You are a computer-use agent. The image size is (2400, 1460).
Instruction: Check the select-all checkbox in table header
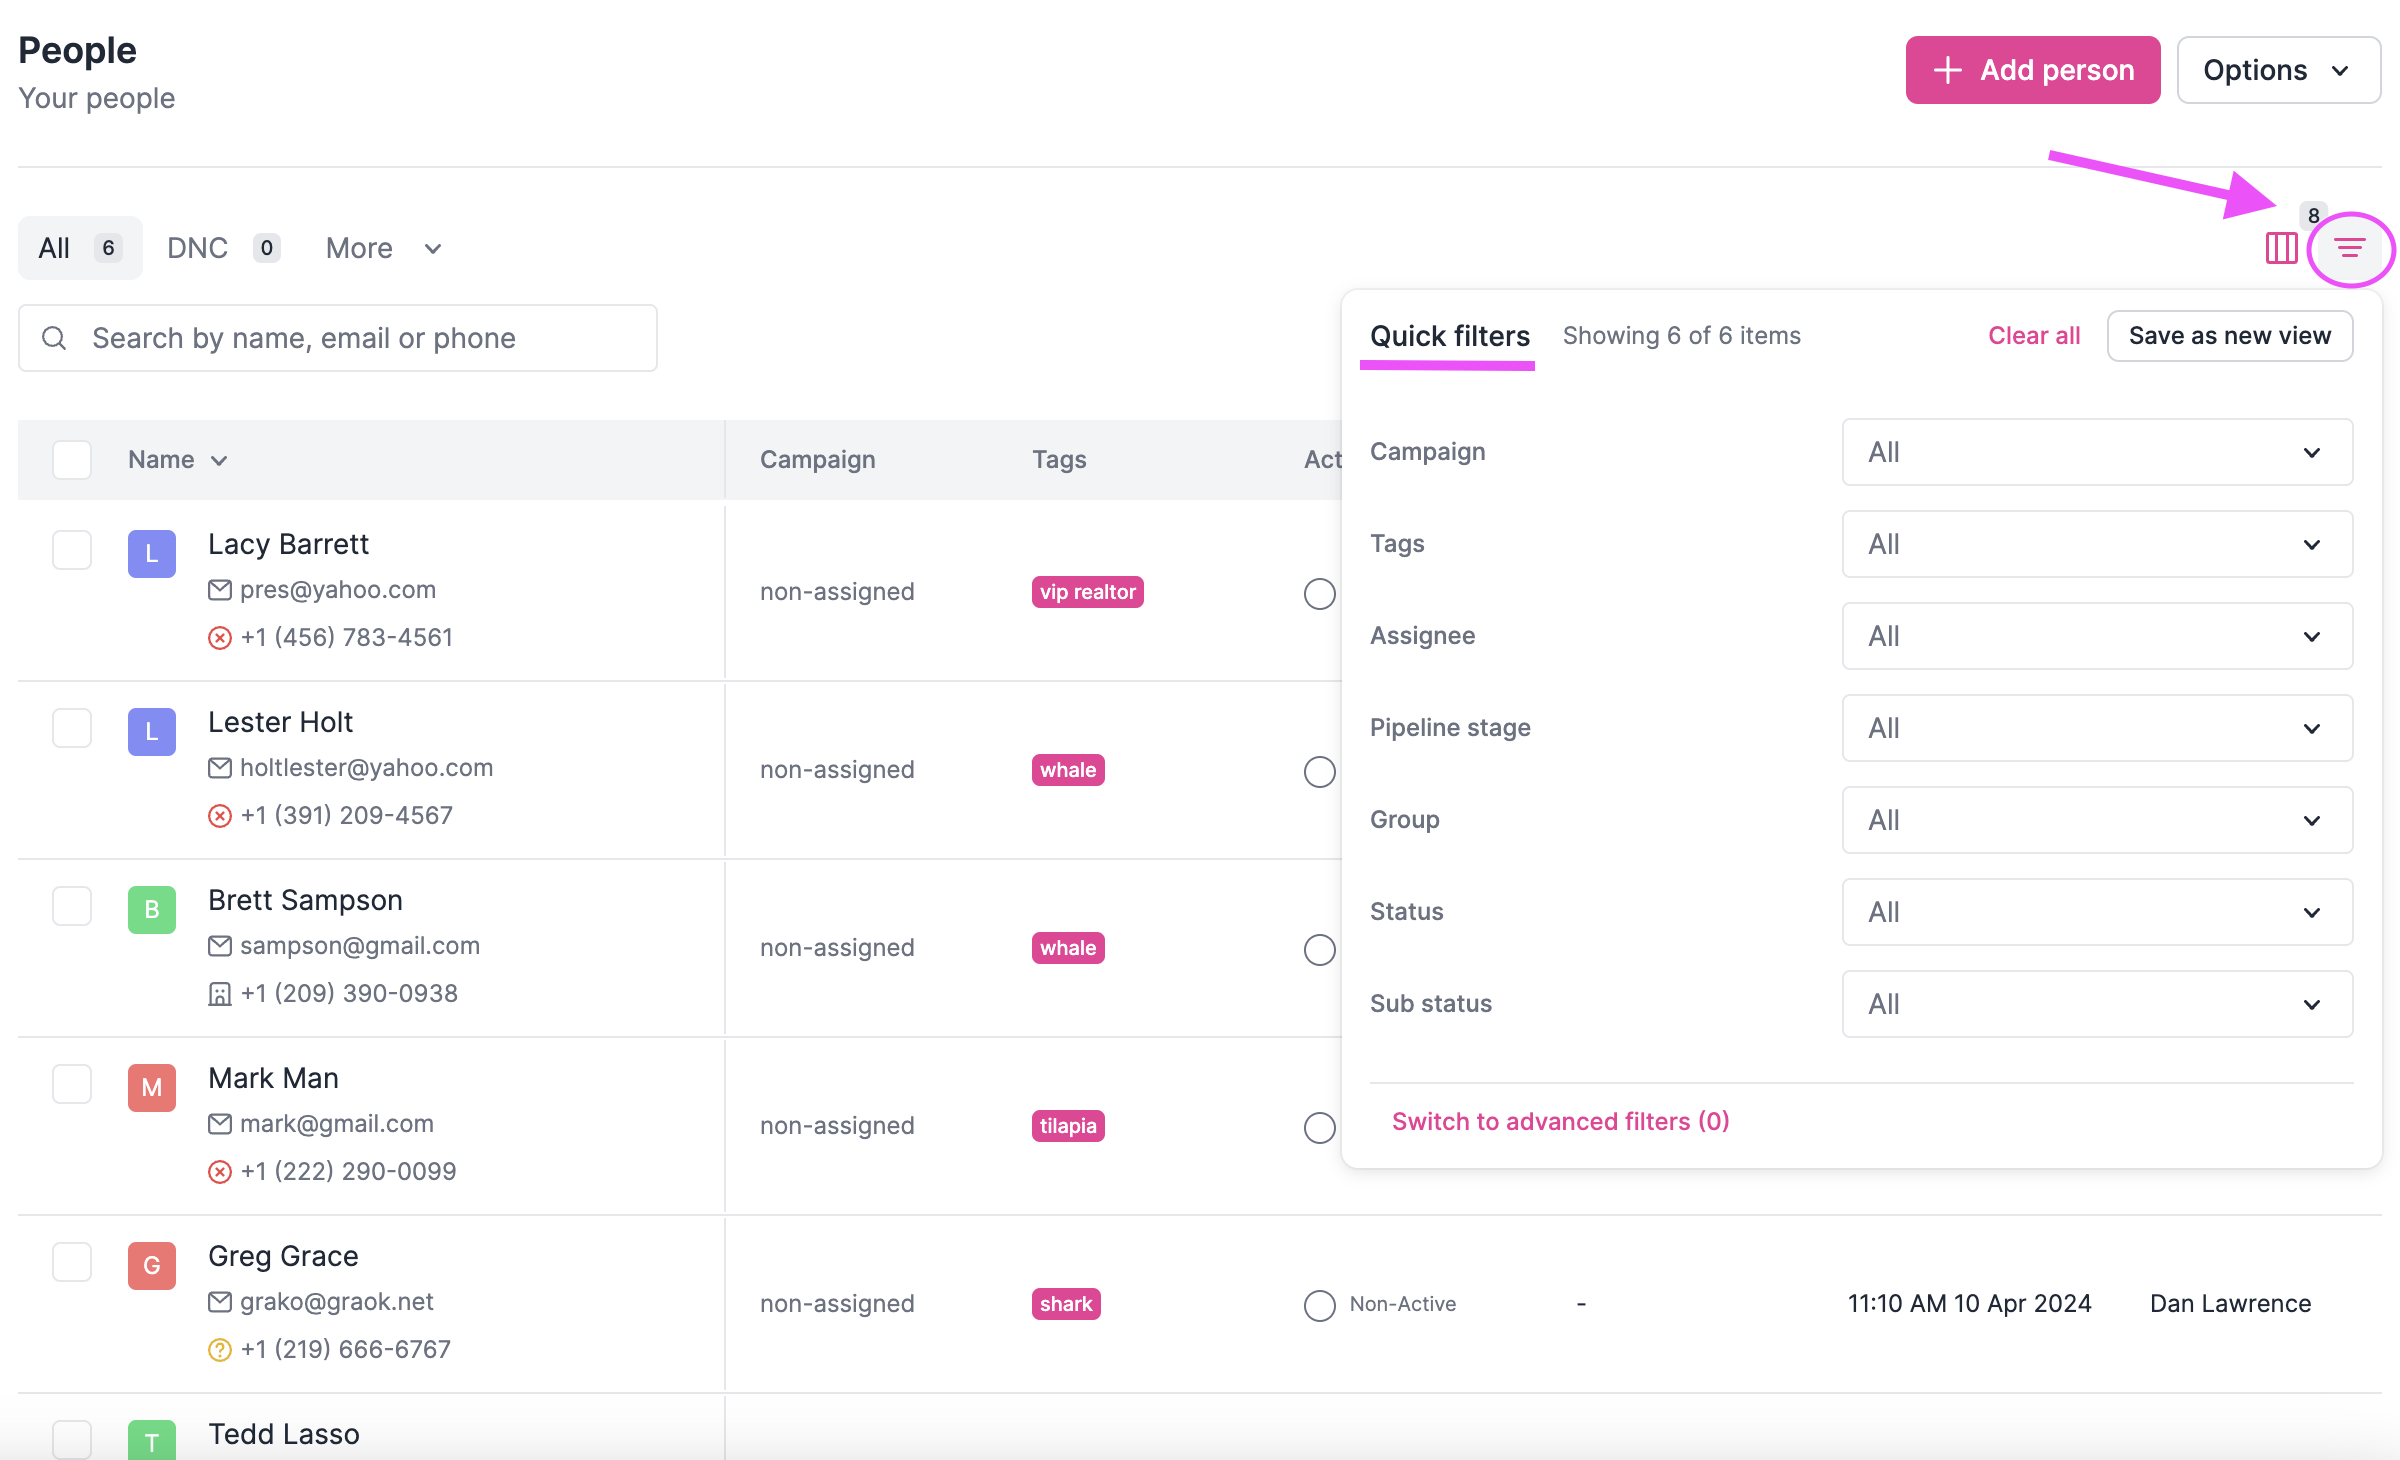[x=71, y=459]
